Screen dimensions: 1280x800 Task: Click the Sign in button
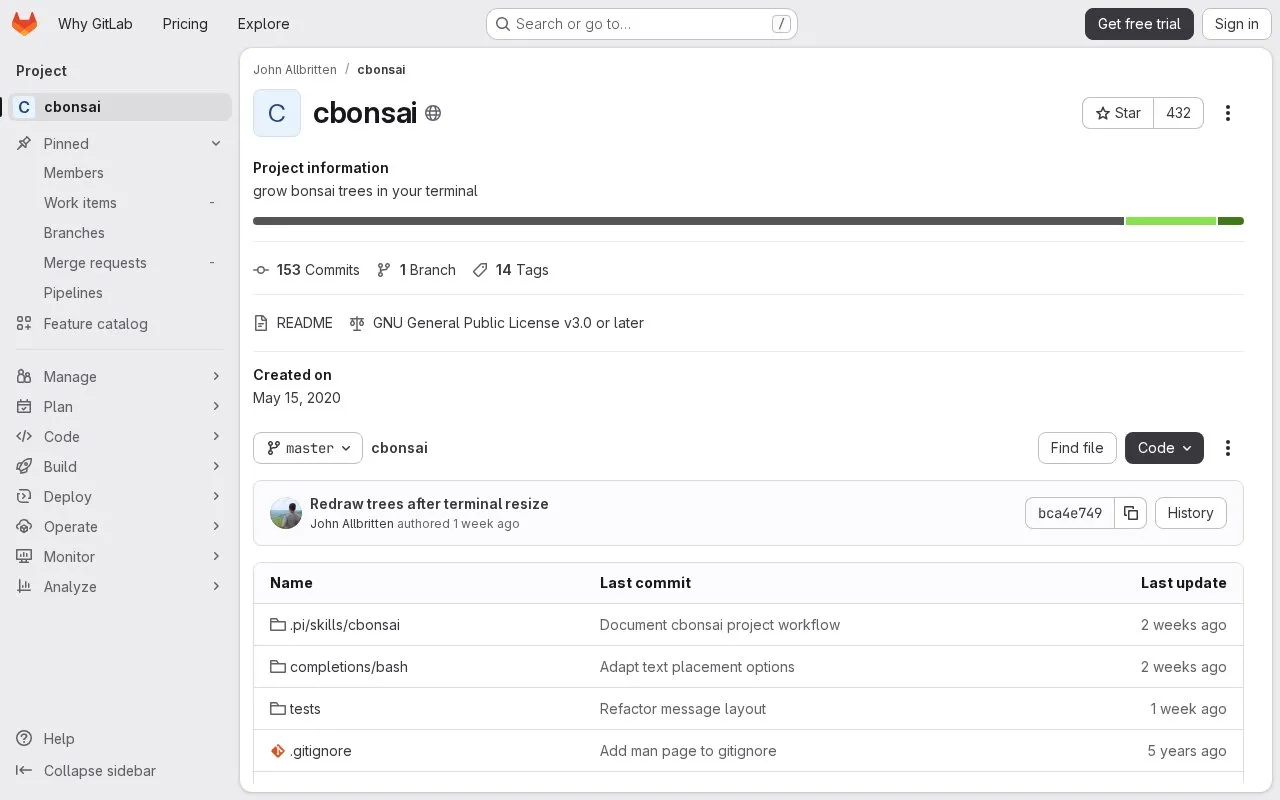point(1237,24)
